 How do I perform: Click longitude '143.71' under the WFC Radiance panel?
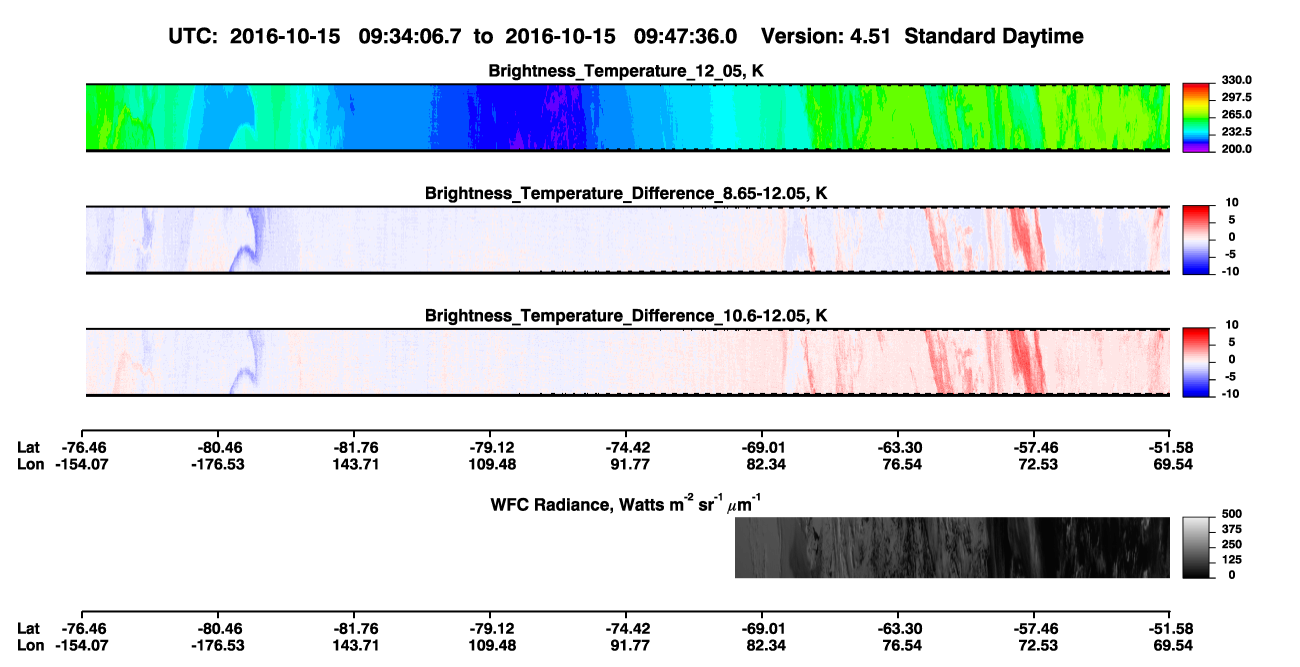(354, 646)
